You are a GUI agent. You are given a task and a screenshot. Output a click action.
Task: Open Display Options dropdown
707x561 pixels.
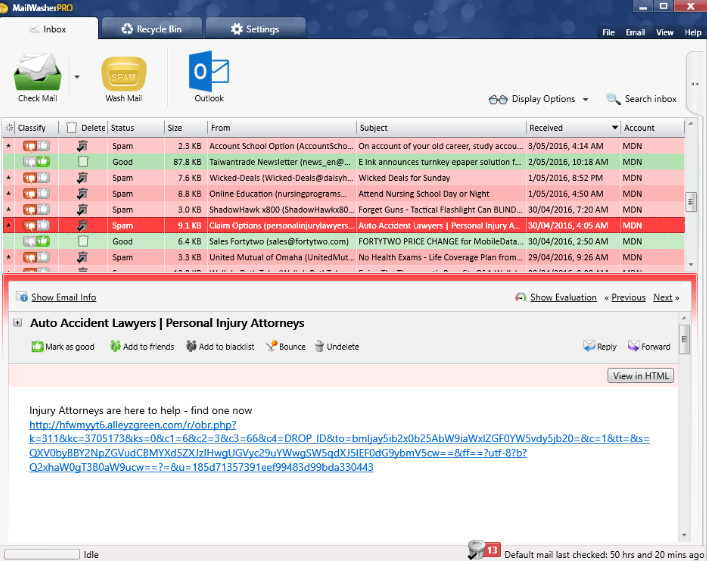539,99
